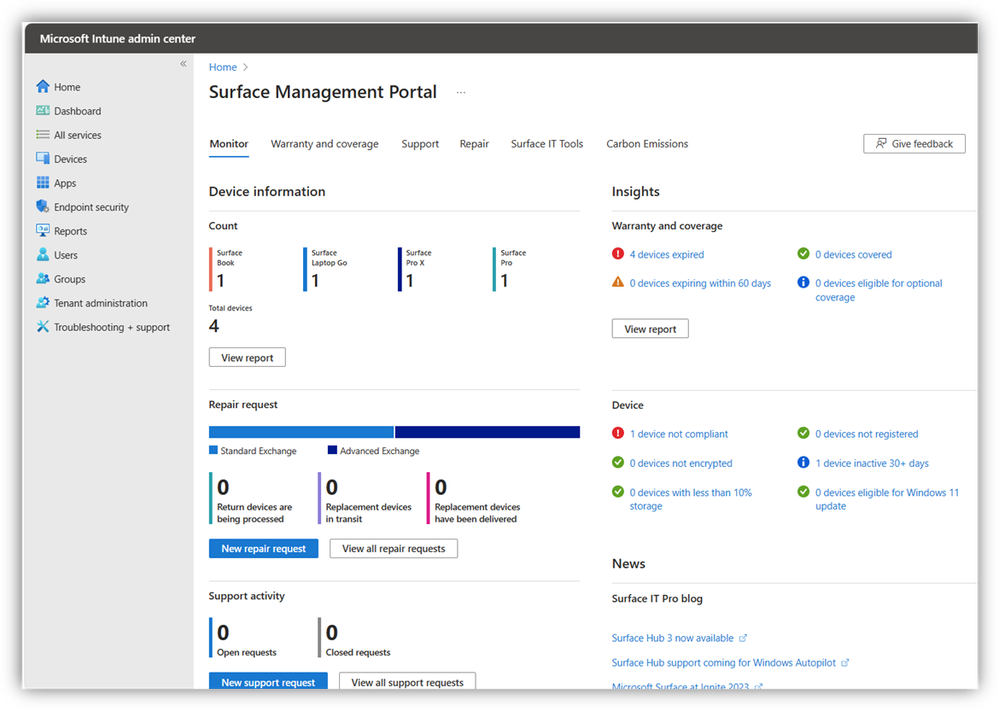This screenshot has height=710, width=999.
Task: Click View all repair requests button
Action: [x=394, y=549]
